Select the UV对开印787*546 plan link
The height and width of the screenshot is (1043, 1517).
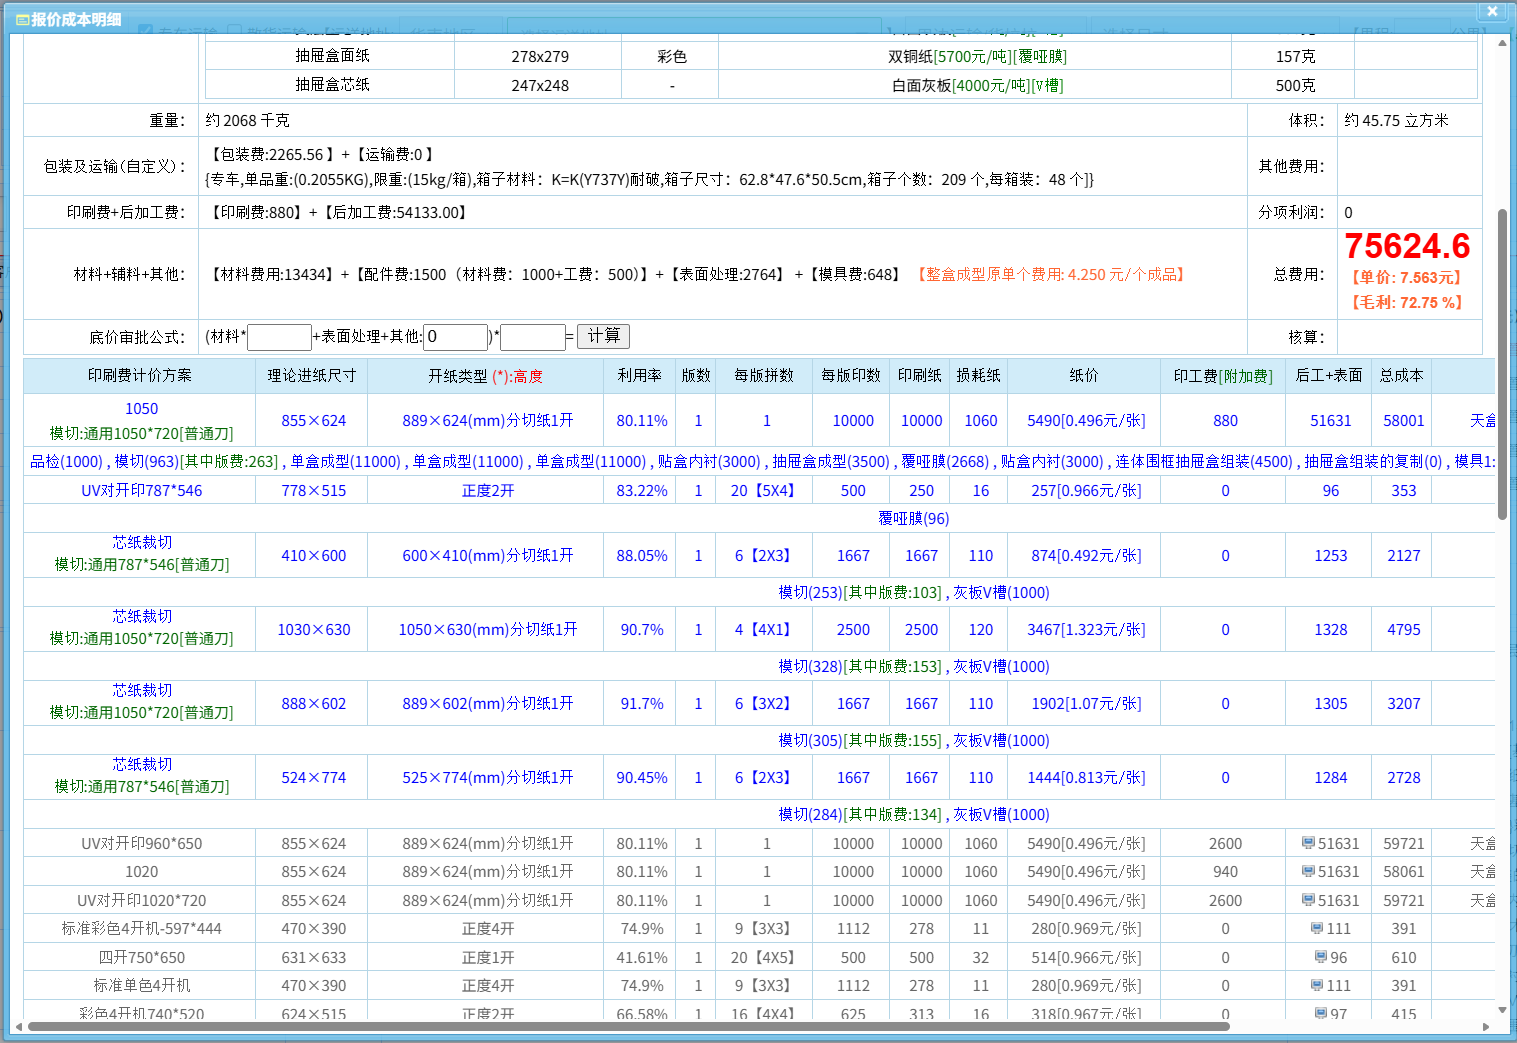141,490
